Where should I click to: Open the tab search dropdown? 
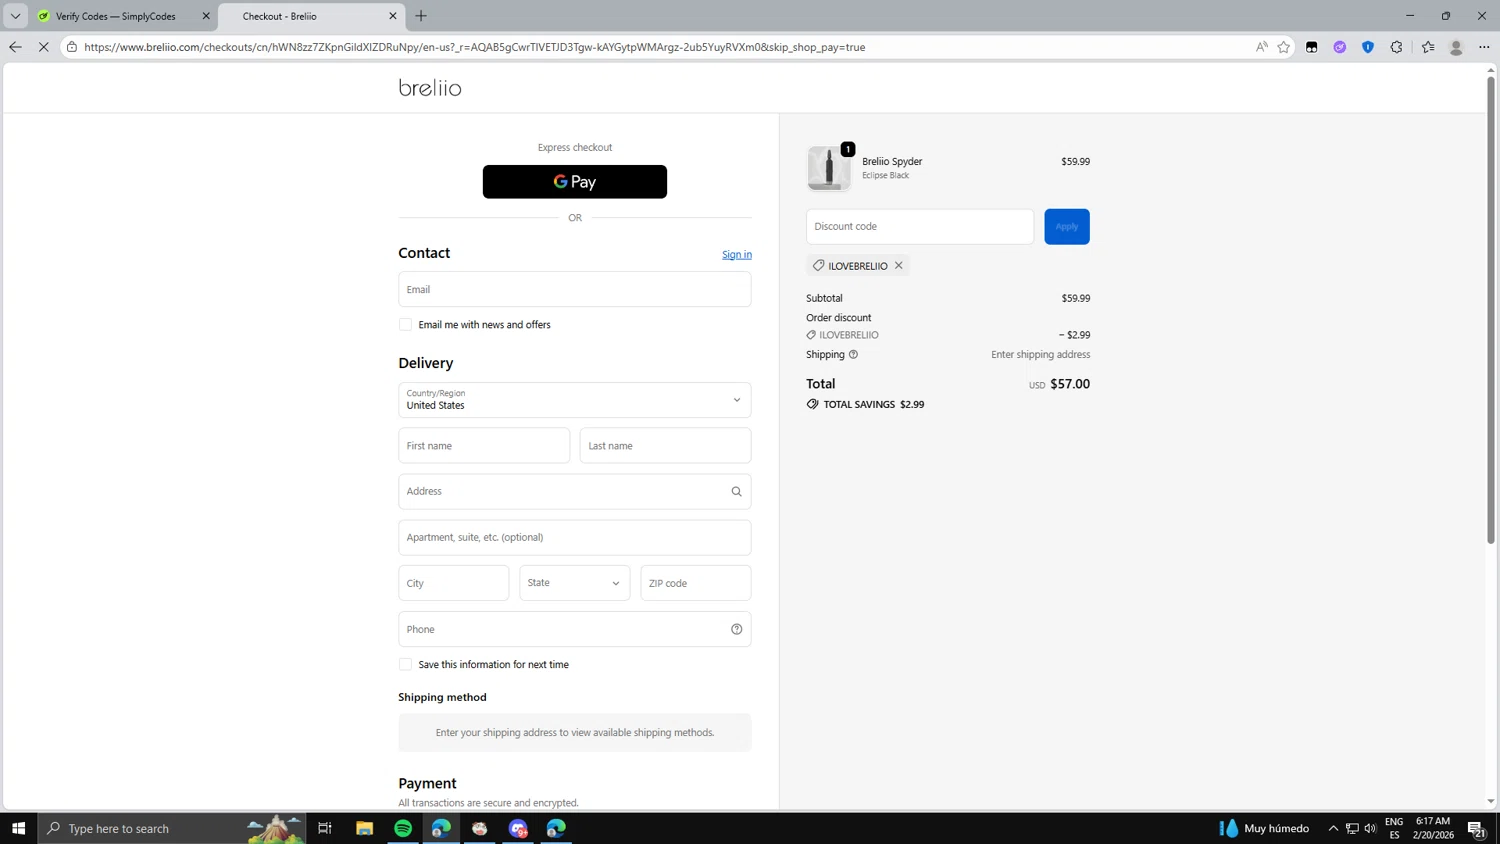15,16
